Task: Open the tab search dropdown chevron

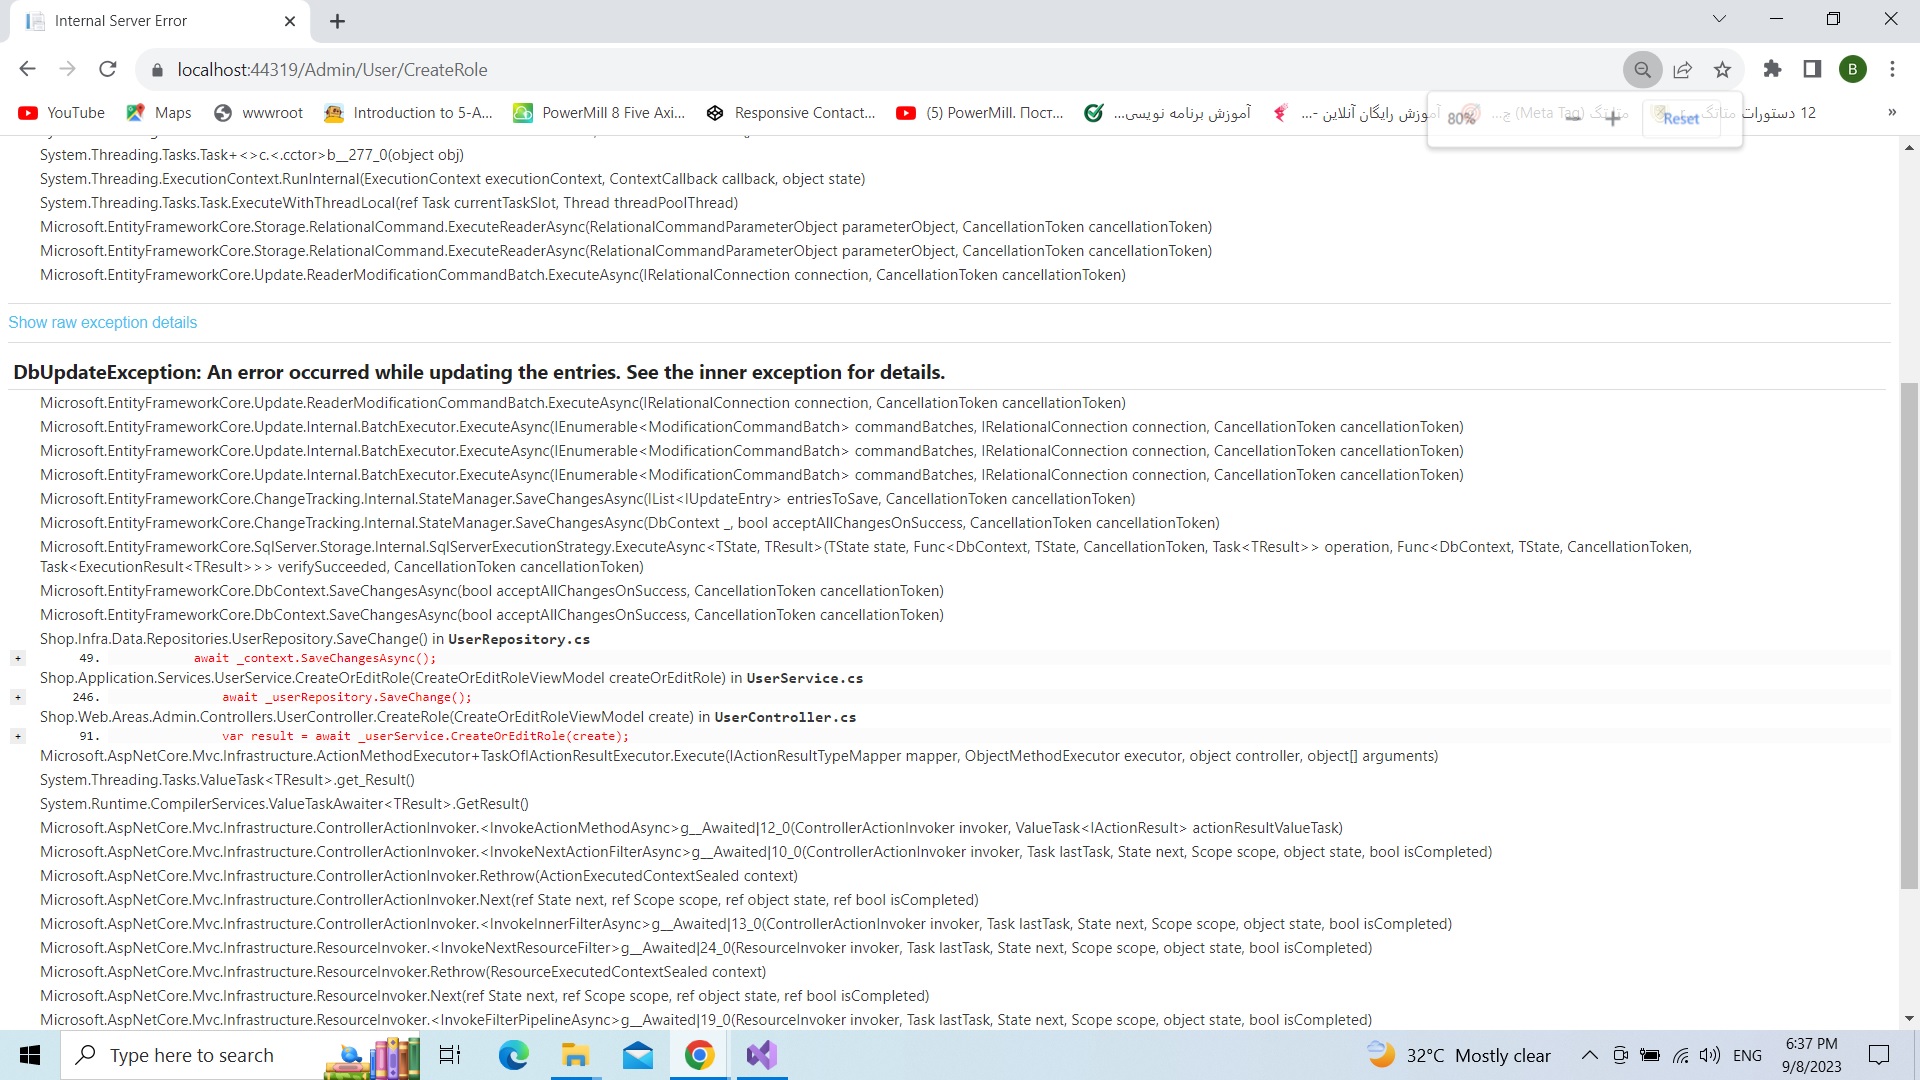Action: pyautogui.click(x=1719, y=19)
